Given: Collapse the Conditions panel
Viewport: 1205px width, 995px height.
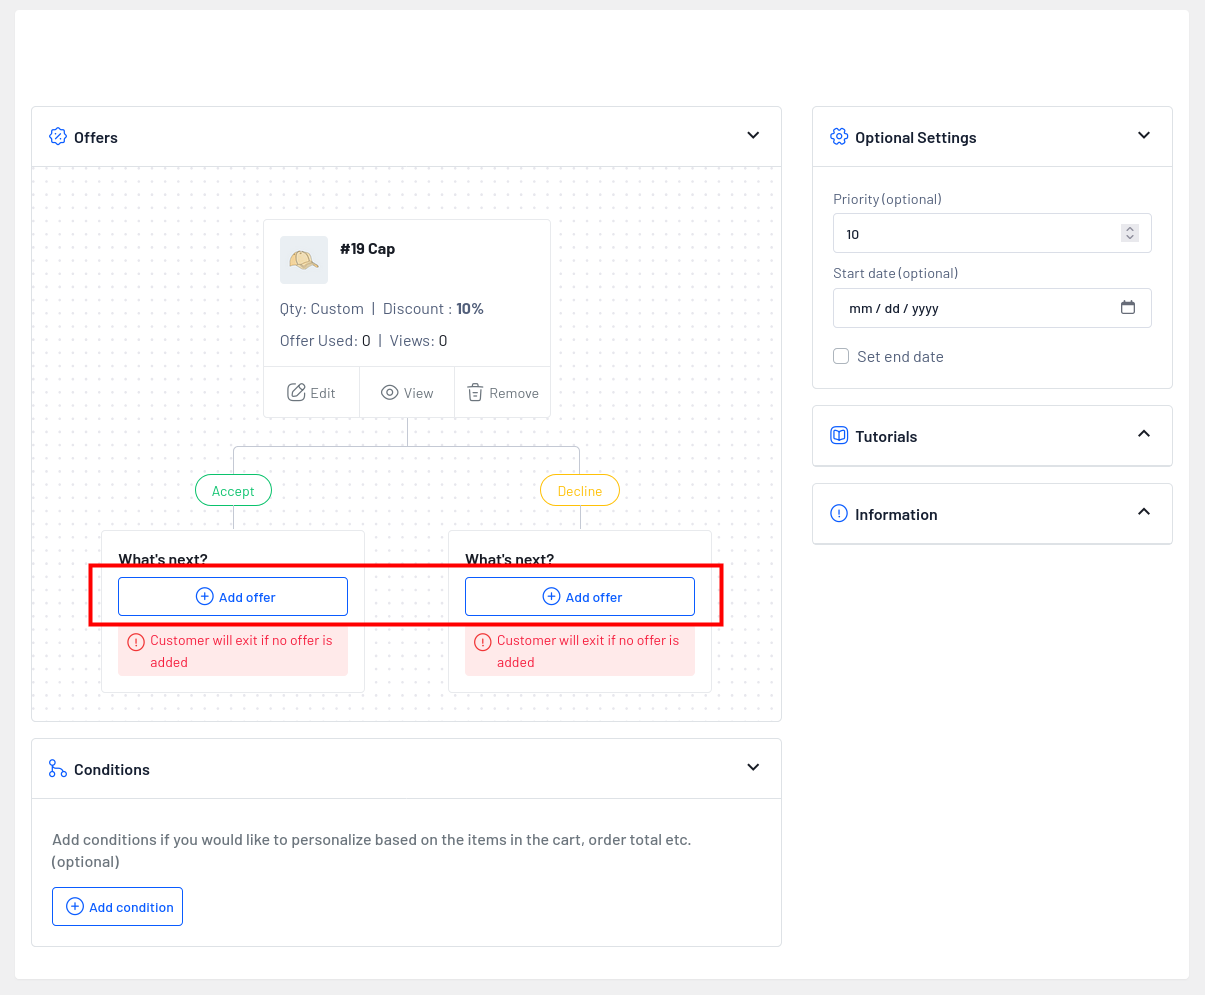Looking at the screenshot, I should [753, 768].
